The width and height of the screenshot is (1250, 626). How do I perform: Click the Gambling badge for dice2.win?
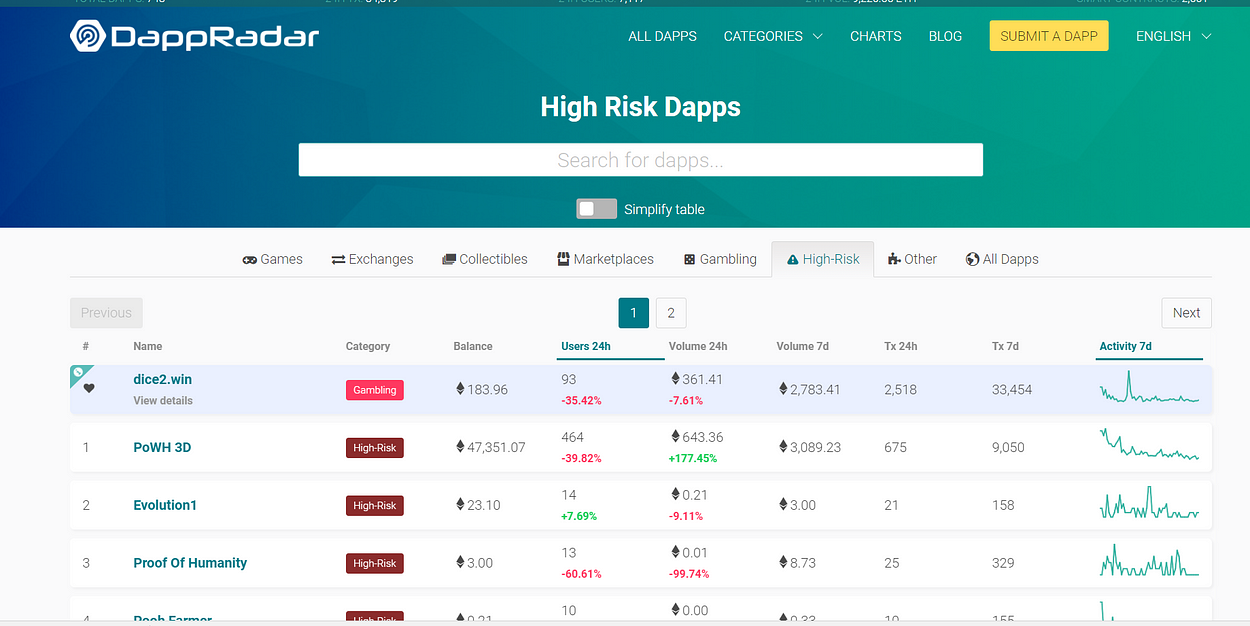[x=375, y=390]
